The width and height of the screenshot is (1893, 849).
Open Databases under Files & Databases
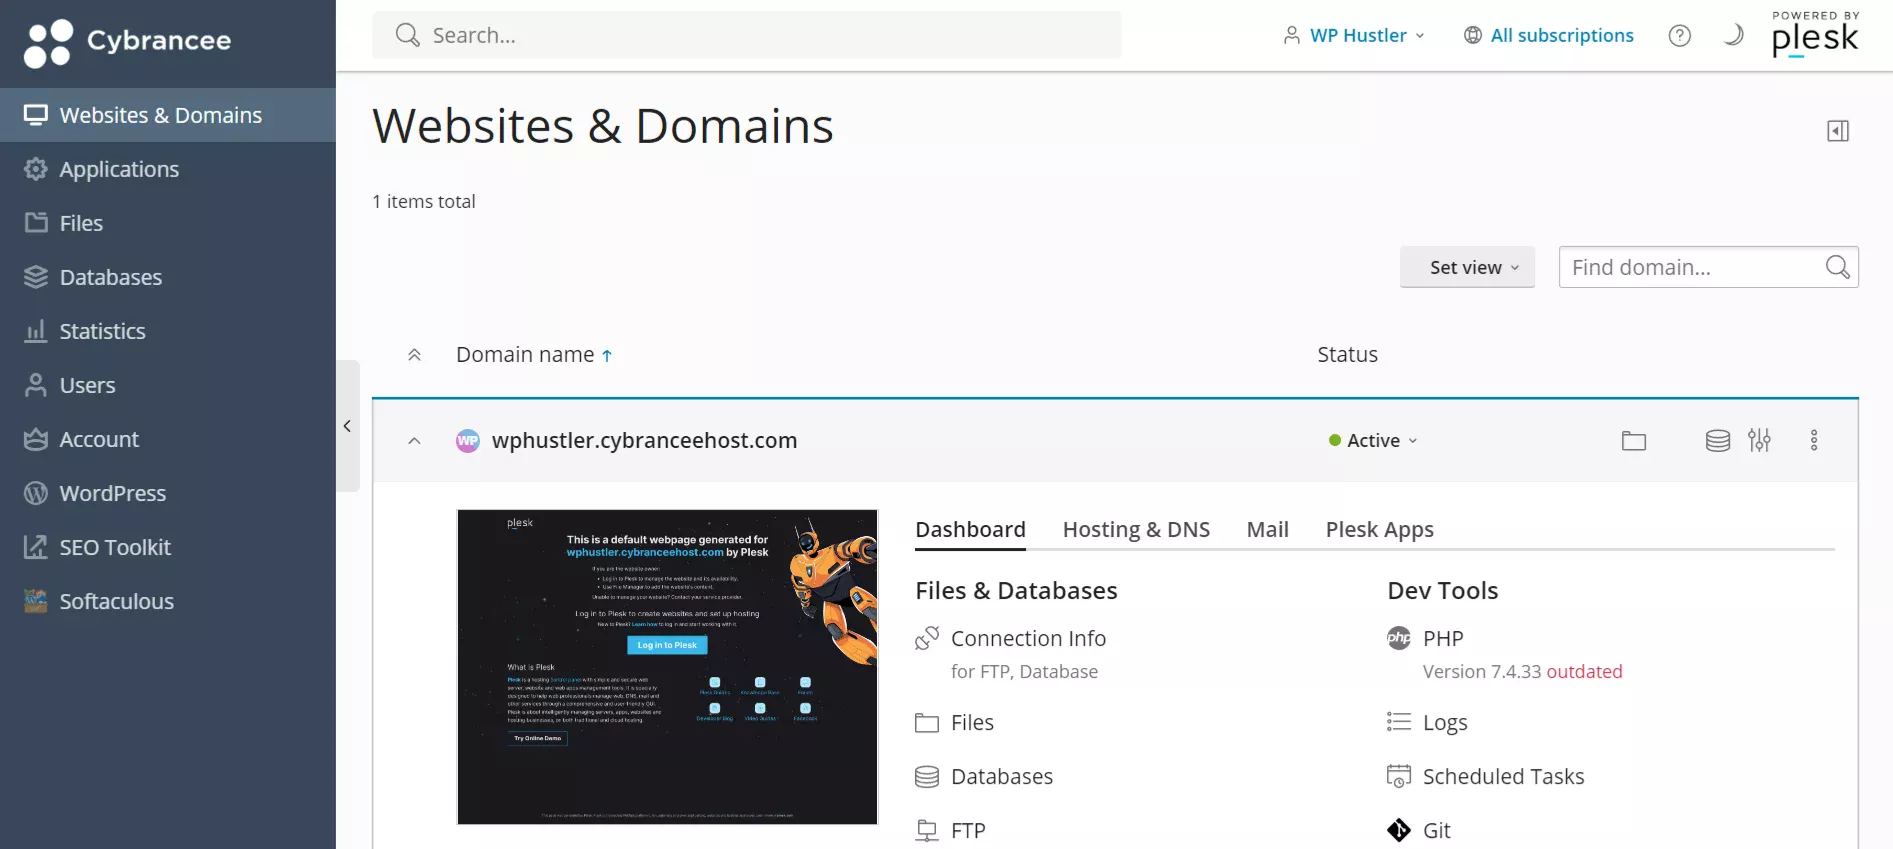pyautogui.click(x=1002, y=777)
